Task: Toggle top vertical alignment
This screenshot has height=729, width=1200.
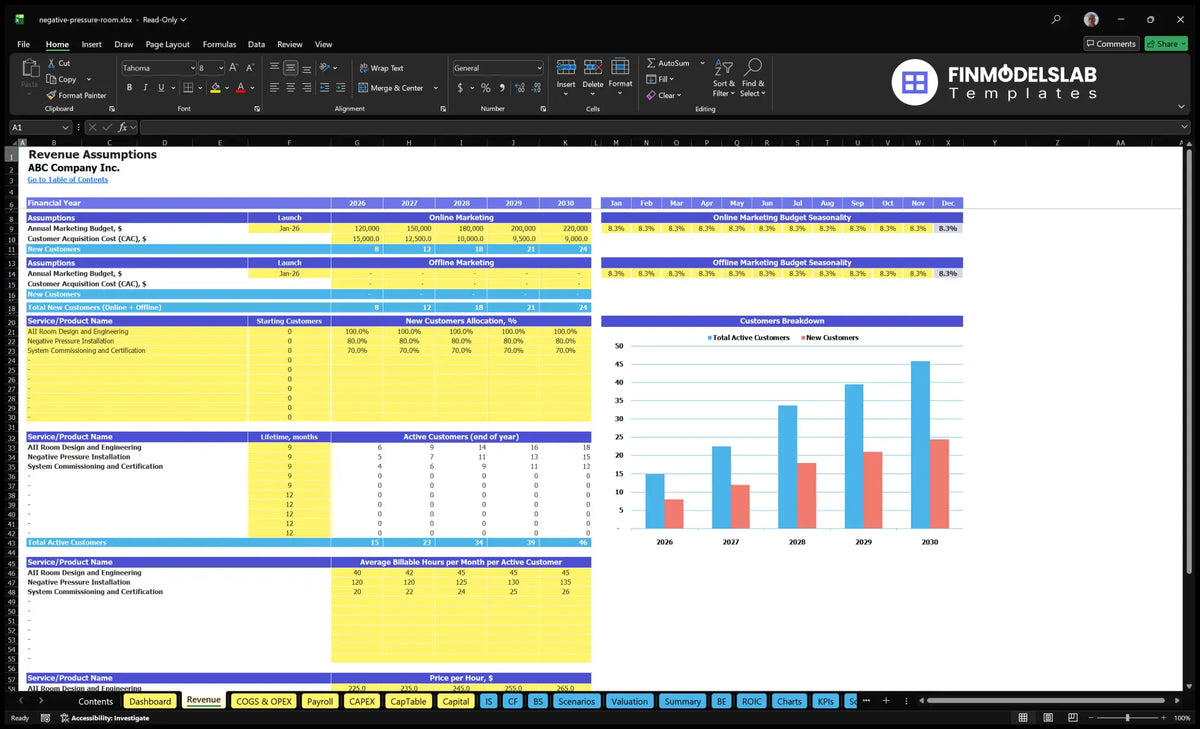Action: (274, 68)
